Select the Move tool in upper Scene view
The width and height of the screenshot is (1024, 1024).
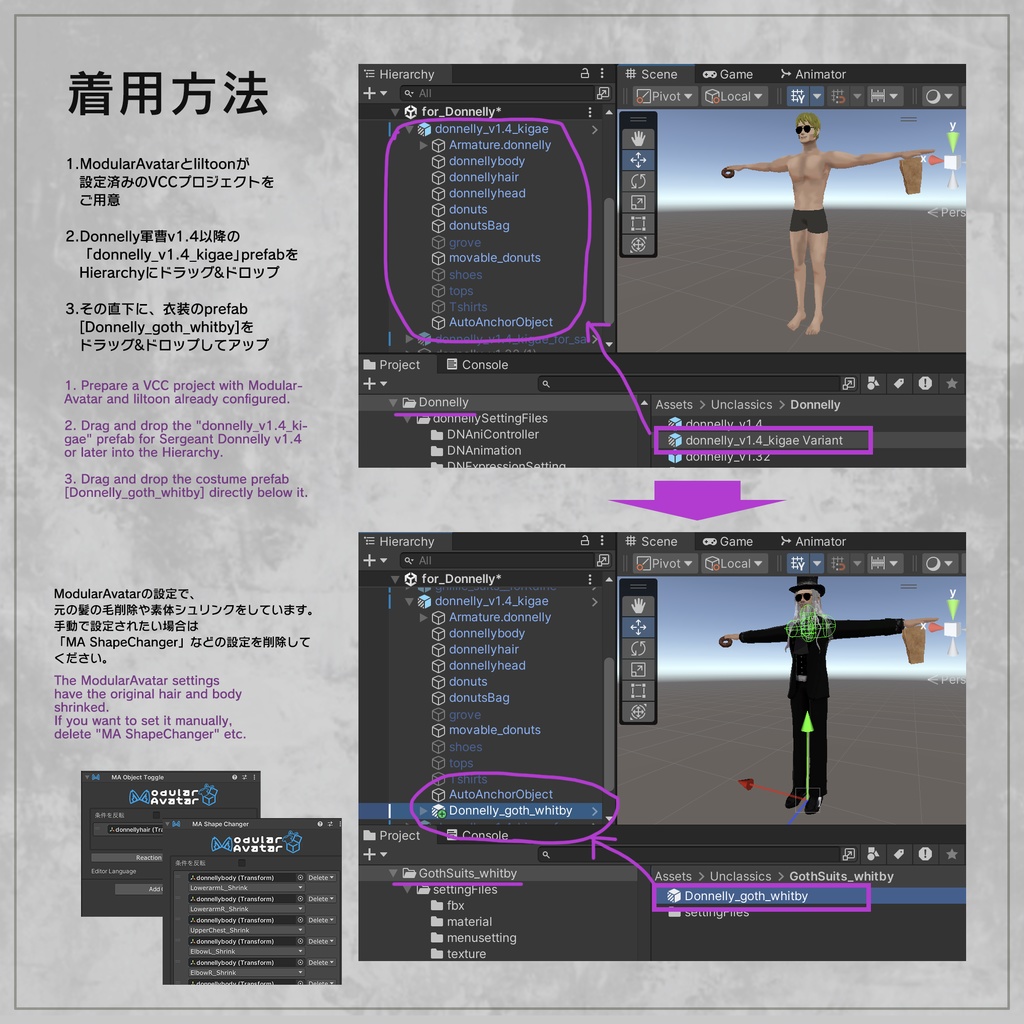pyautogui.click(x=638, y=160)
